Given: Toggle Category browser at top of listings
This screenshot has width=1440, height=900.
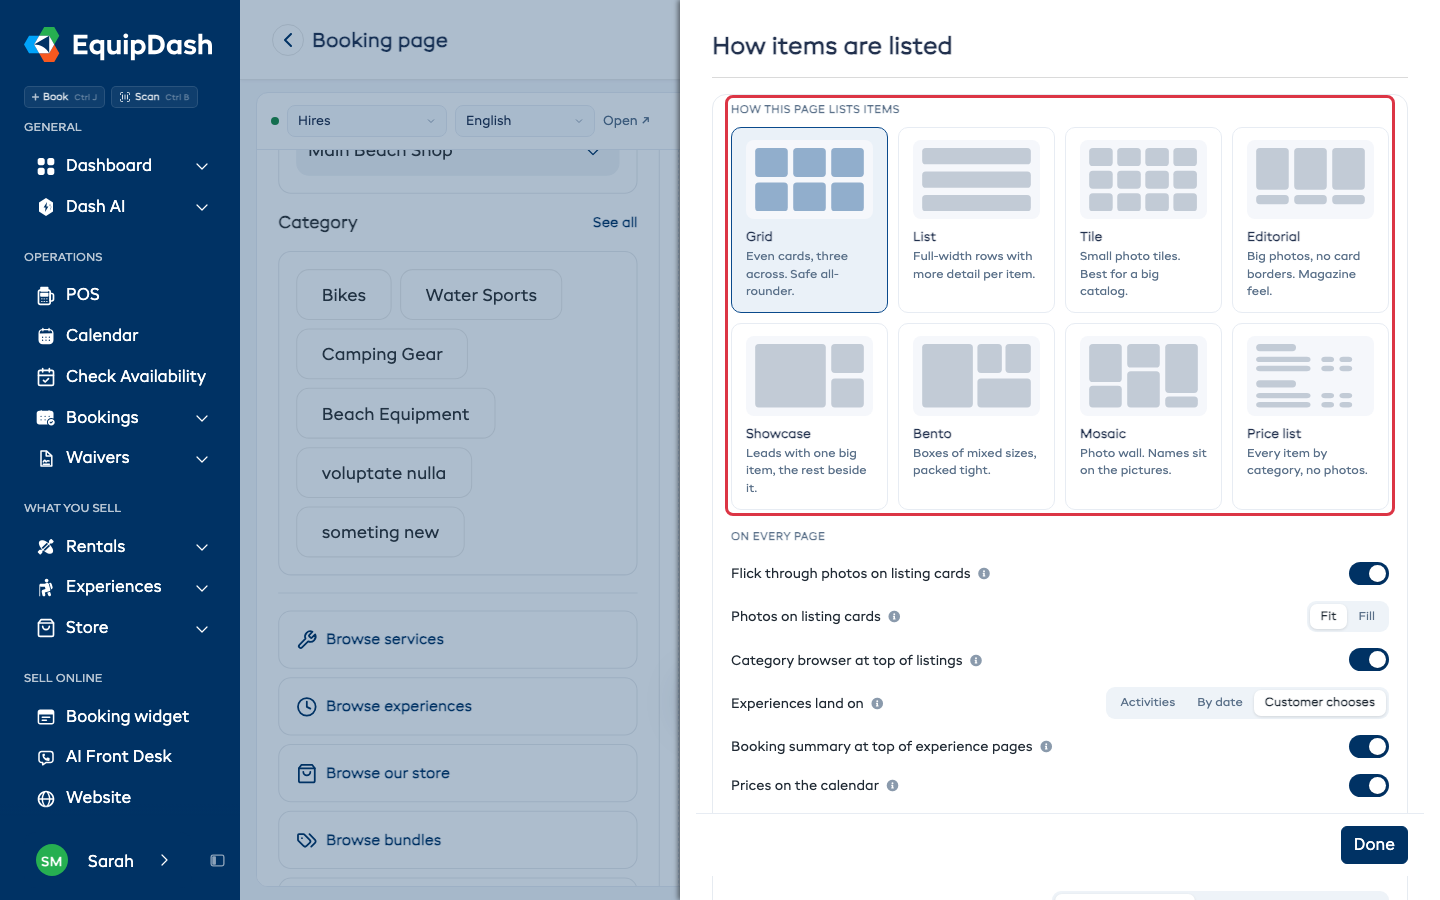Looking at the screenshot, I should [1369, 660].
